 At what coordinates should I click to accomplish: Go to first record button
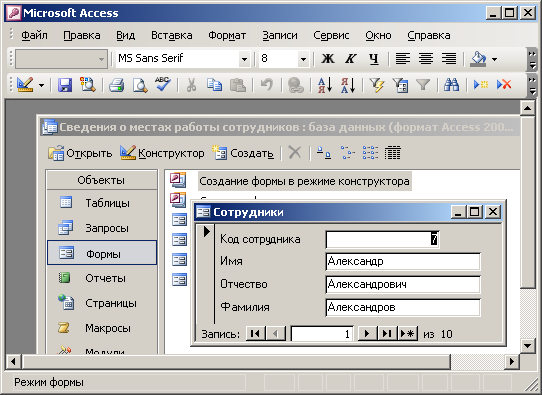255,334
